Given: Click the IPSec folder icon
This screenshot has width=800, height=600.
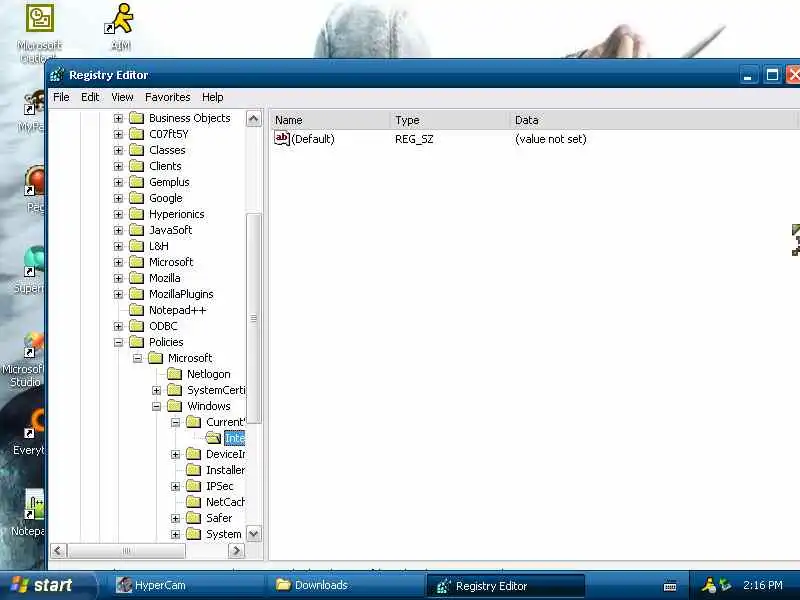Looking at the screenshot, I should point(193,486).
